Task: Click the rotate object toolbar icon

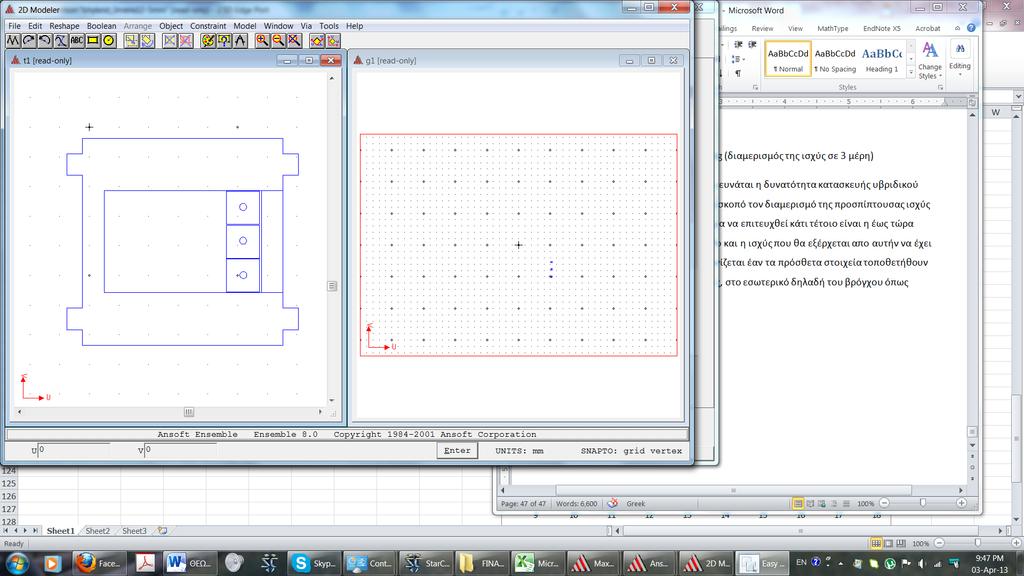Action: tap(148, 40)
